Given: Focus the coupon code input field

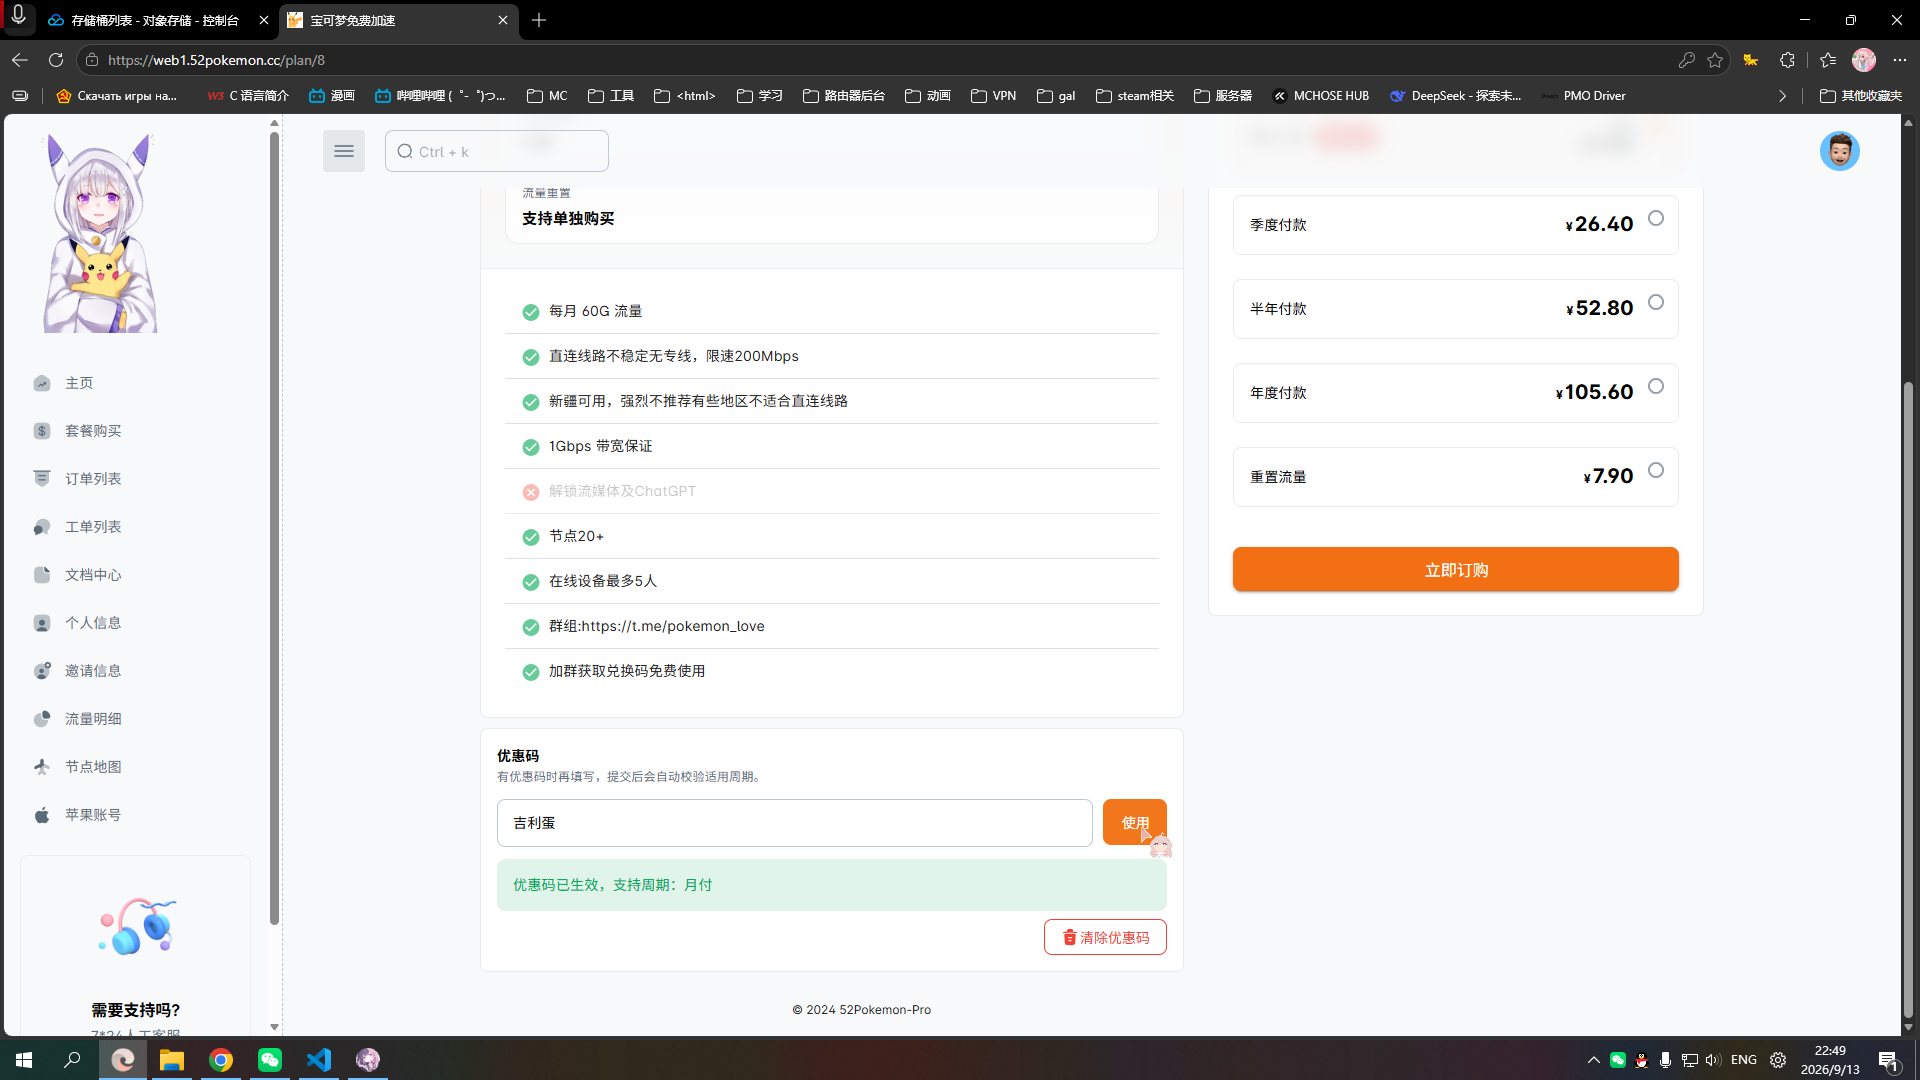Looking at the screenshot, I should tap(794, 823).
